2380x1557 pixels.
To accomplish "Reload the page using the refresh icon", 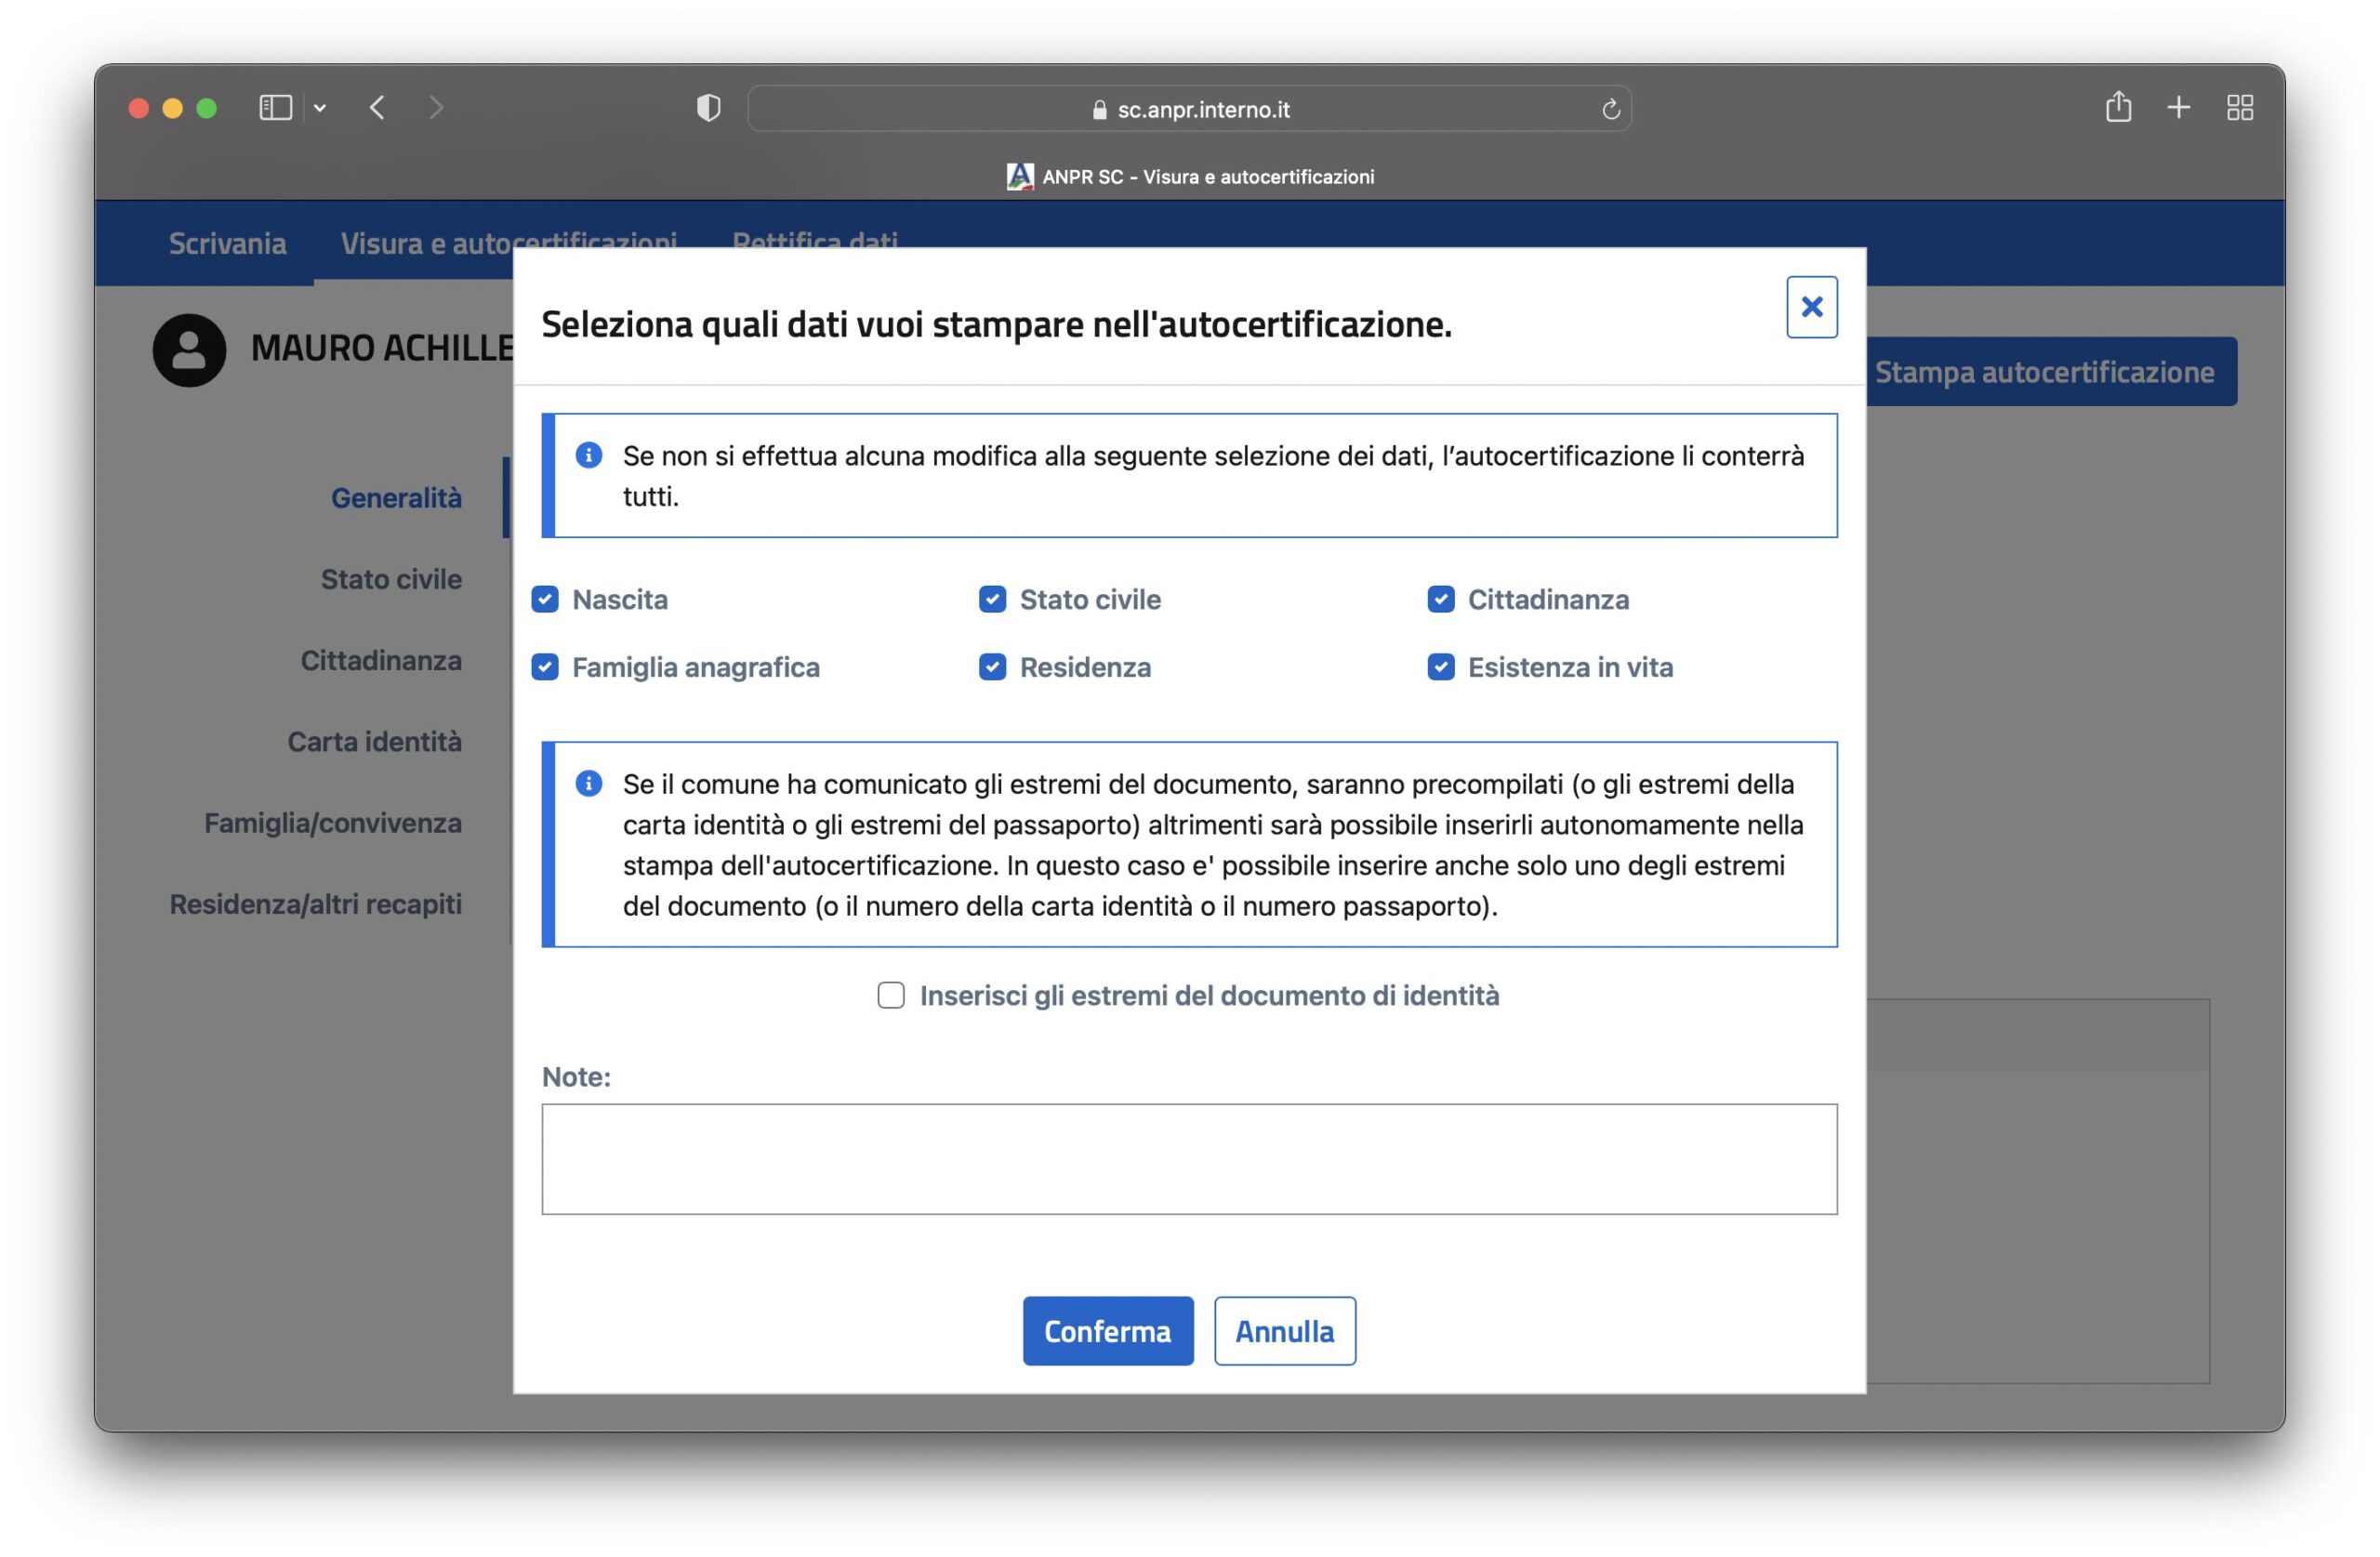I will click(x=1610, y=109).
